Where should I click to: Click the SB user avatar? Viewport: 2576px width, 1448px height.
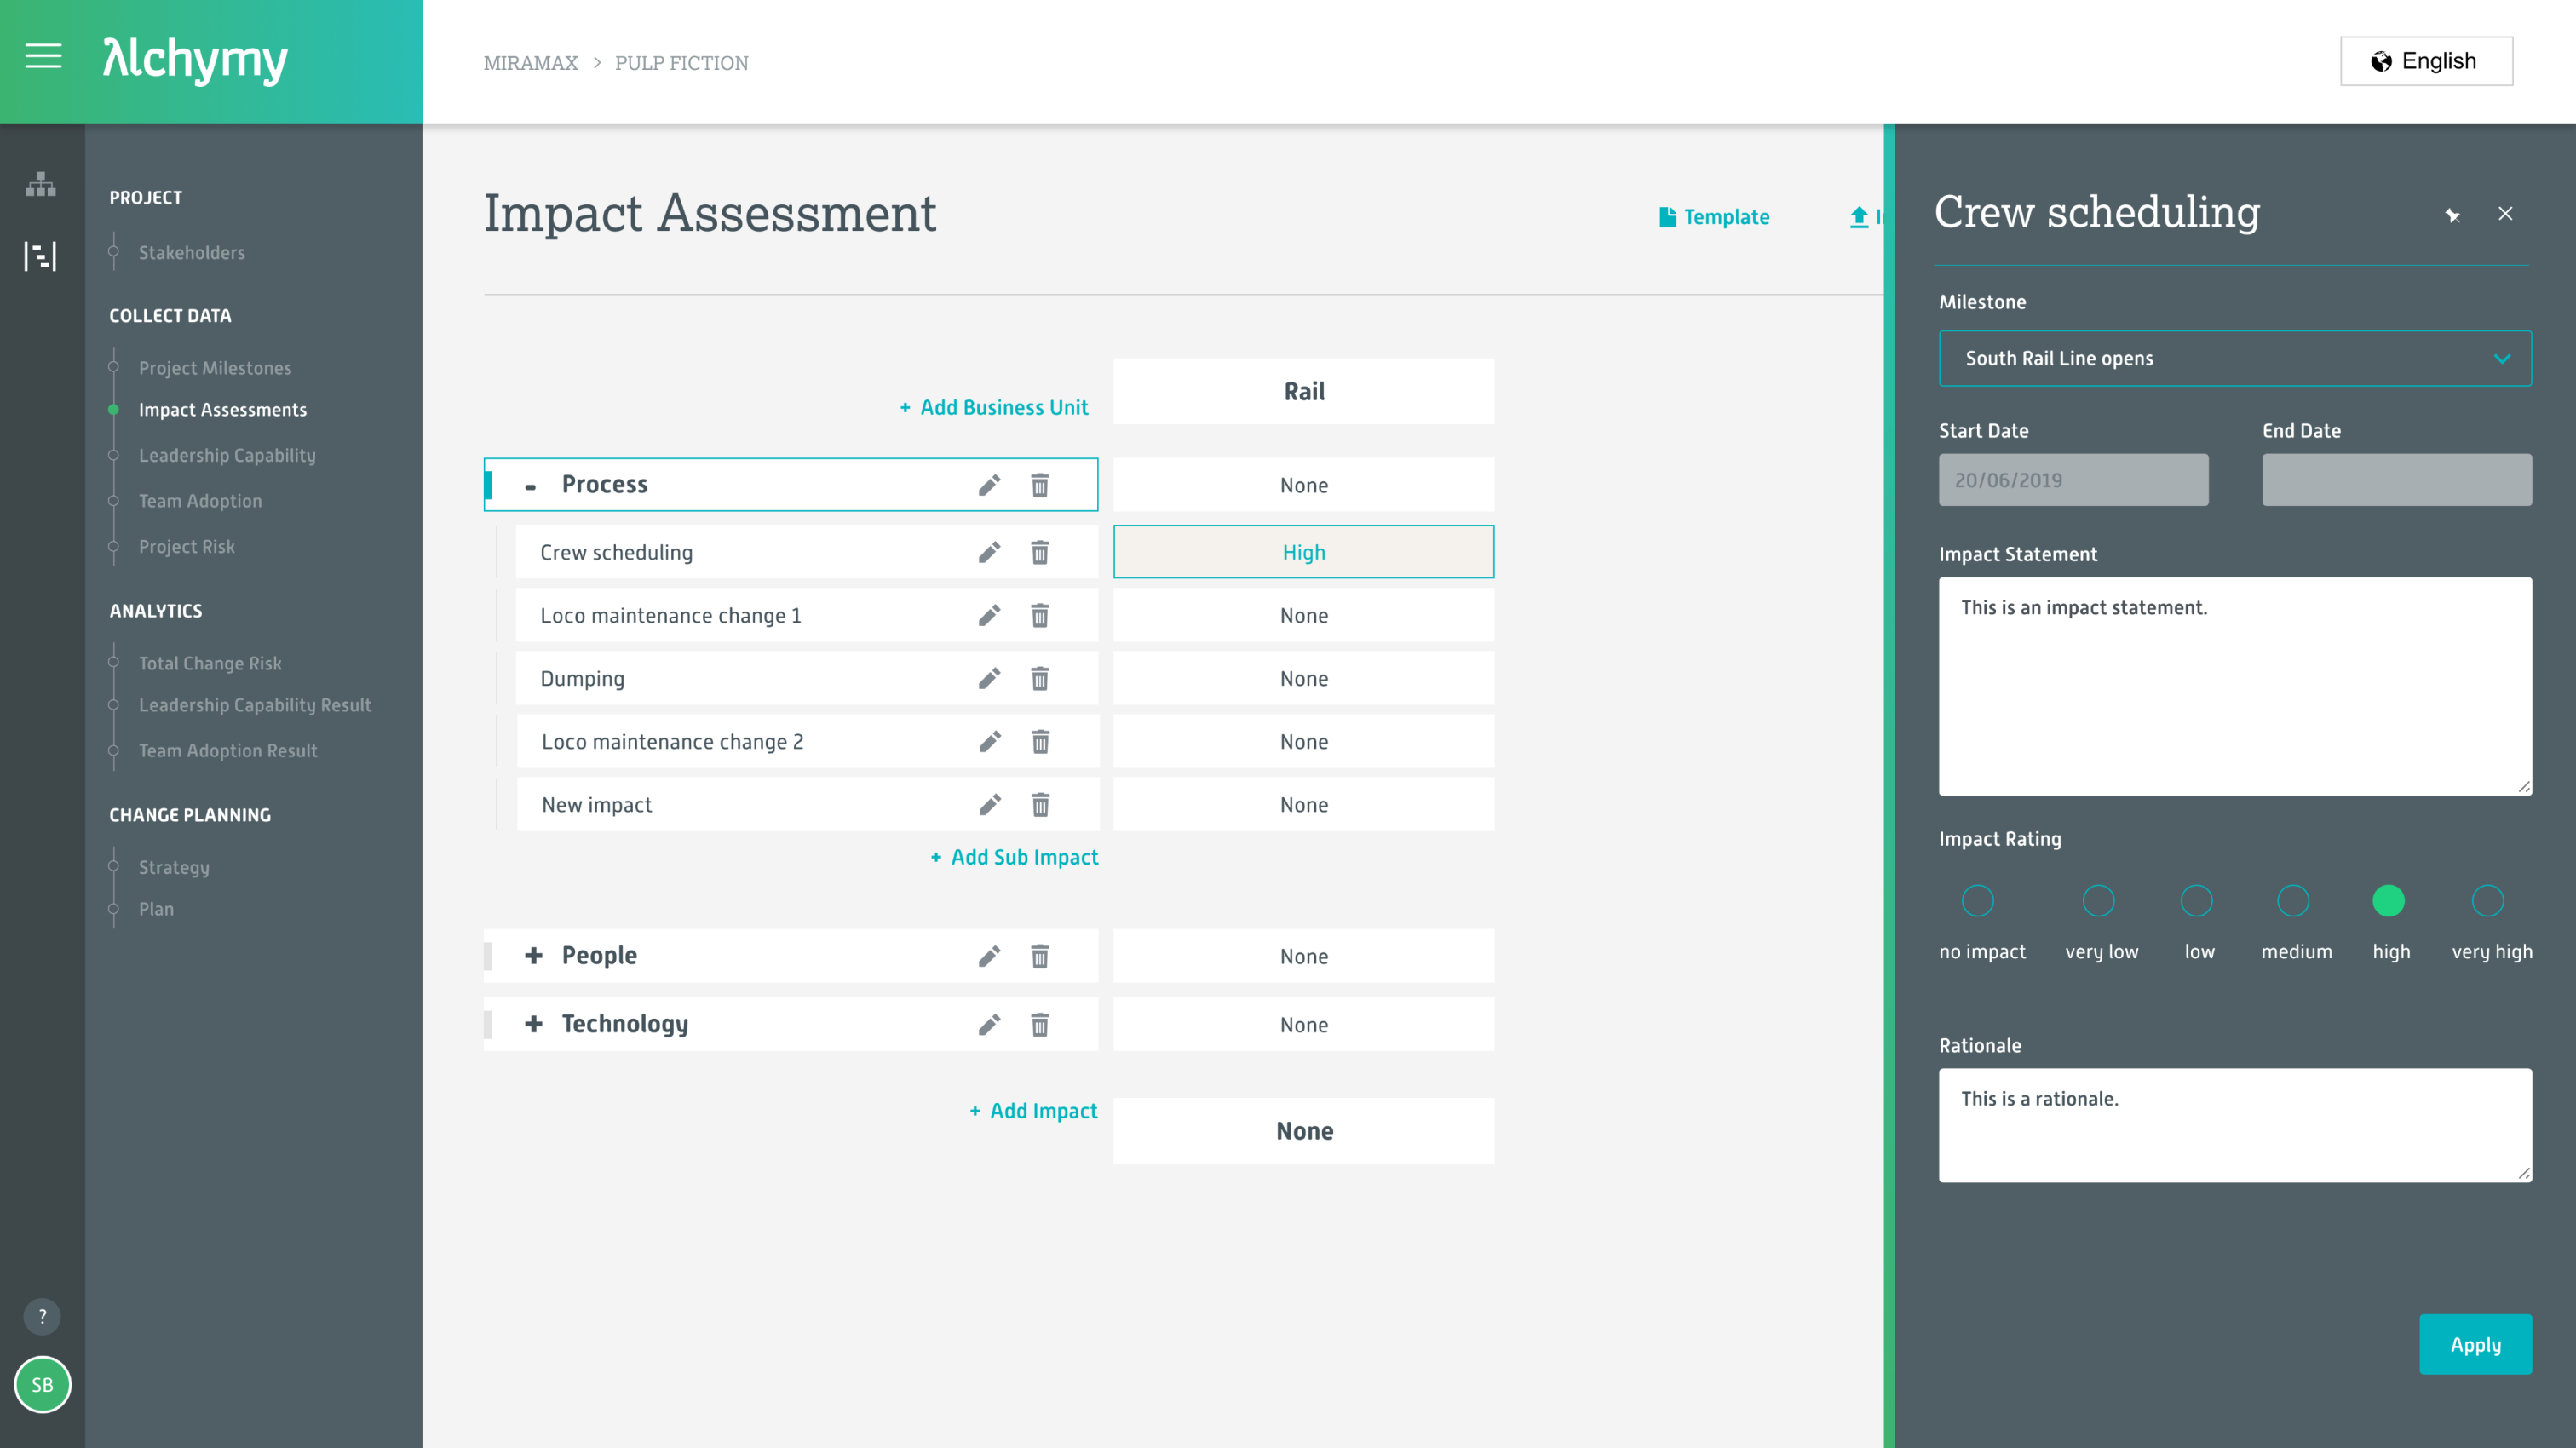pos(42,1385)
